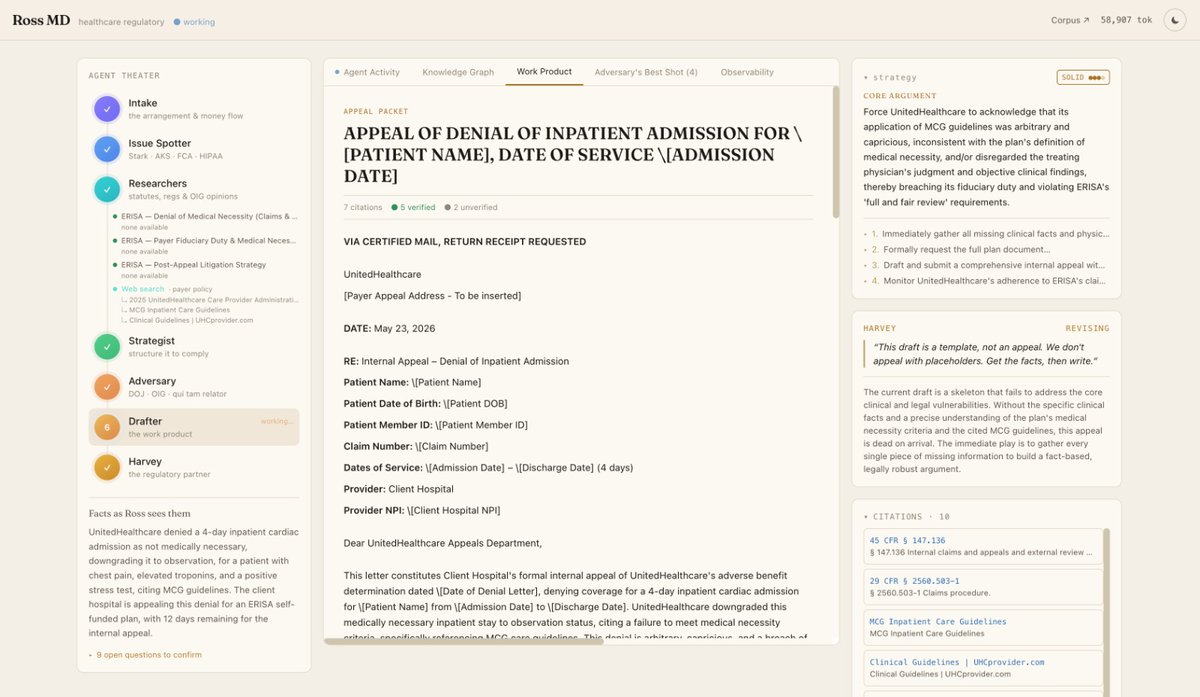1200x697 pixels.
Task: Click the CORE ARGUMENT heading
Action: click(902, 97)
